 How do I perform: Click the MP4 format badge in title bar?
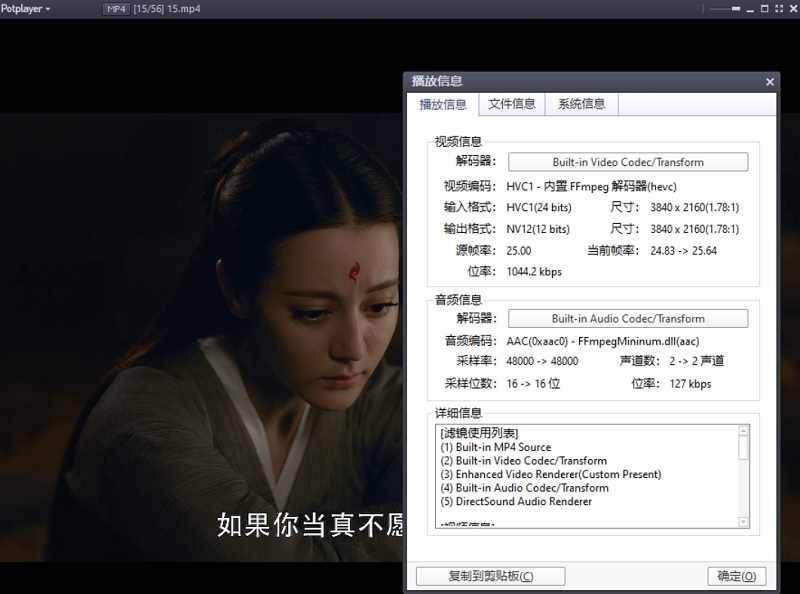tap(116, 9)
